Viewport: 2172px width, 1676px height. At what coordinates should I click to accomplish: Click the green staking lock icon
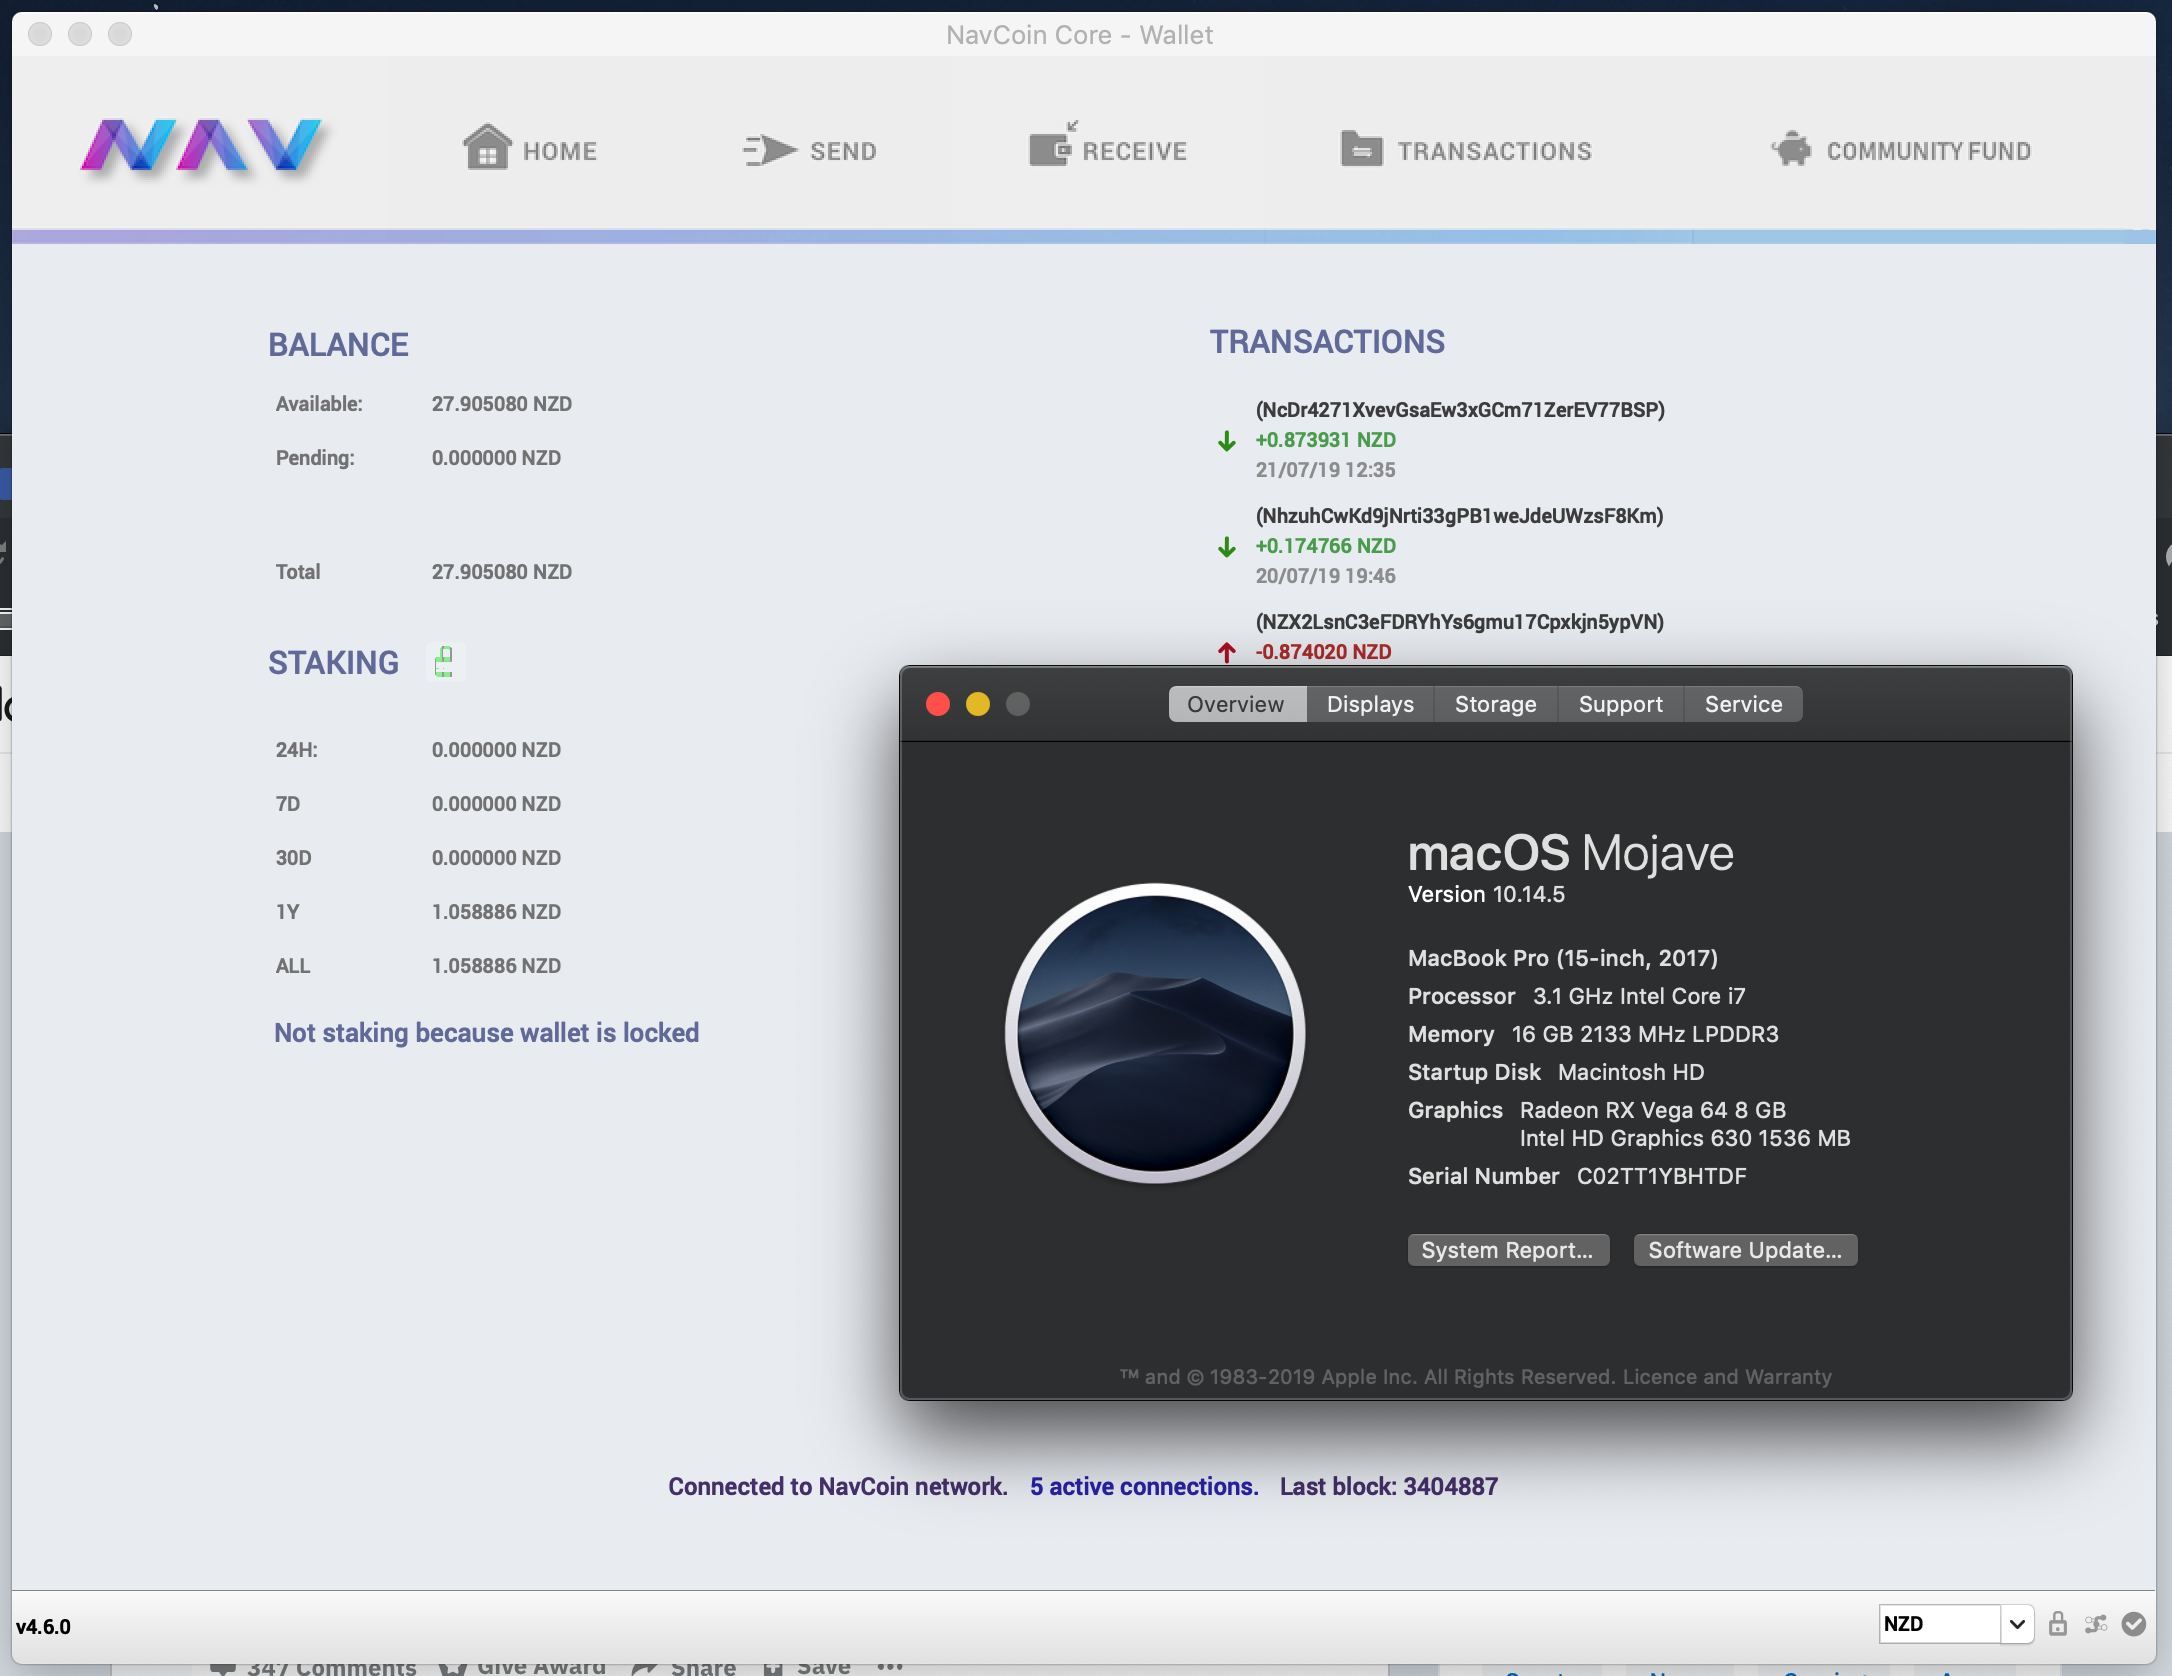pyautogui.click(x=445, y=661)
